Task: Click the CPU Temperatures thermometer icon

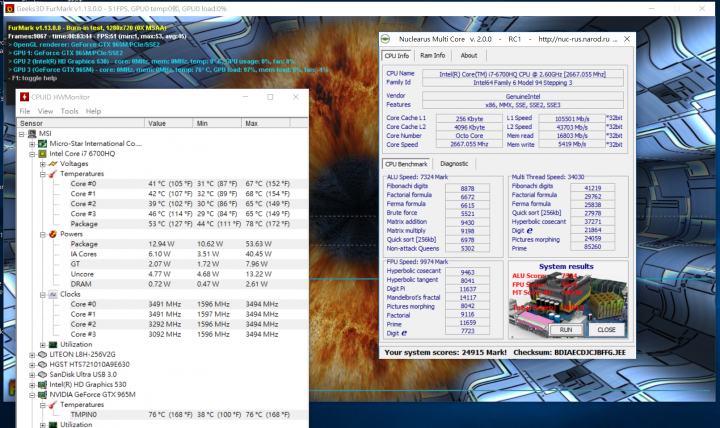Action: pyautogui.click(x=53, y=174)
